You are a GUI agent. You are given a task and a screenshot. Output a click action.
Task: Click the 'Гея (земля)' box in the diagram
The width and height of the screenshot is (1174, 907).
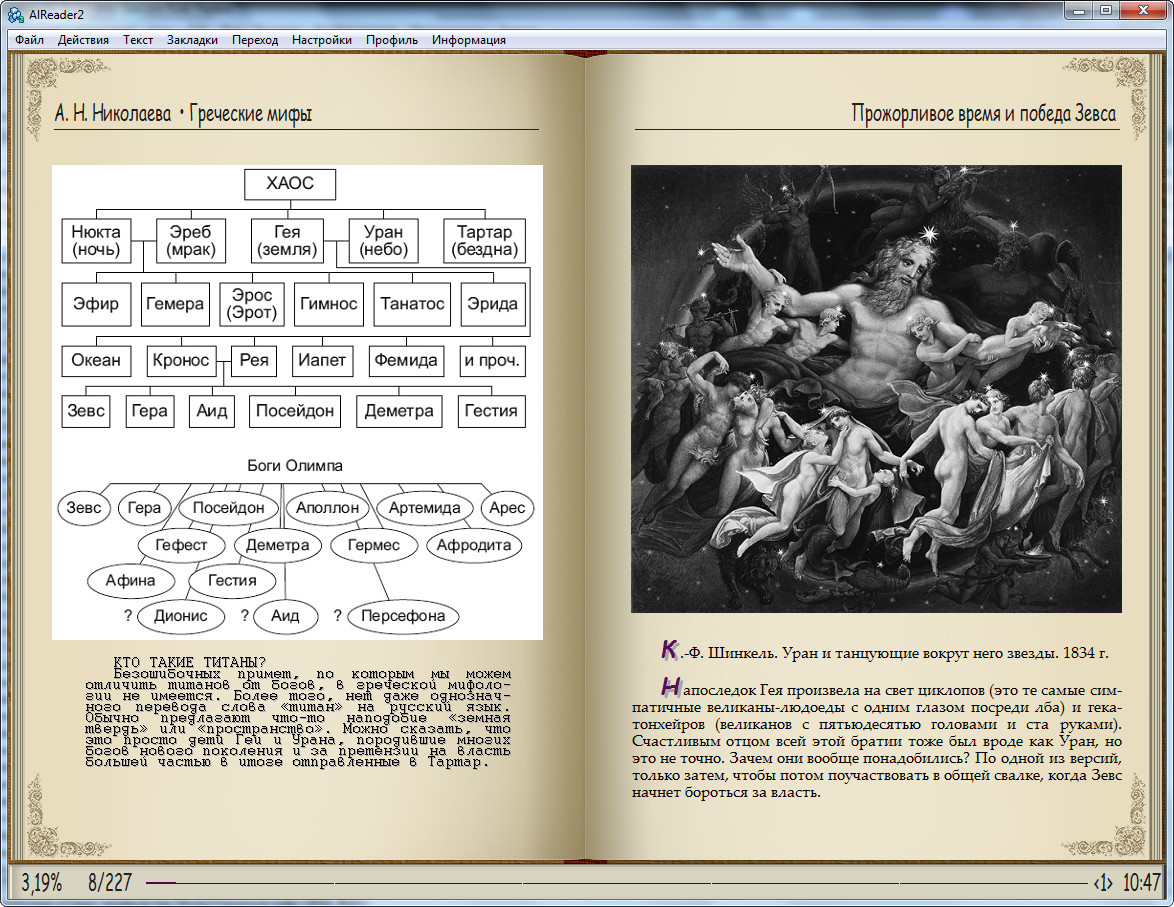click(287, 240)
